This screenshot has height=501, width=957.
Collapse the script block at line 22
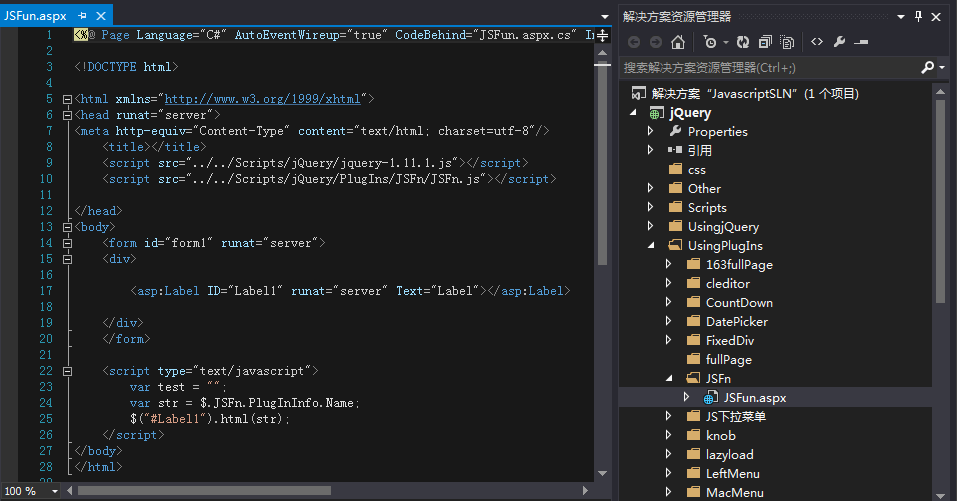(x=67, y=371)
